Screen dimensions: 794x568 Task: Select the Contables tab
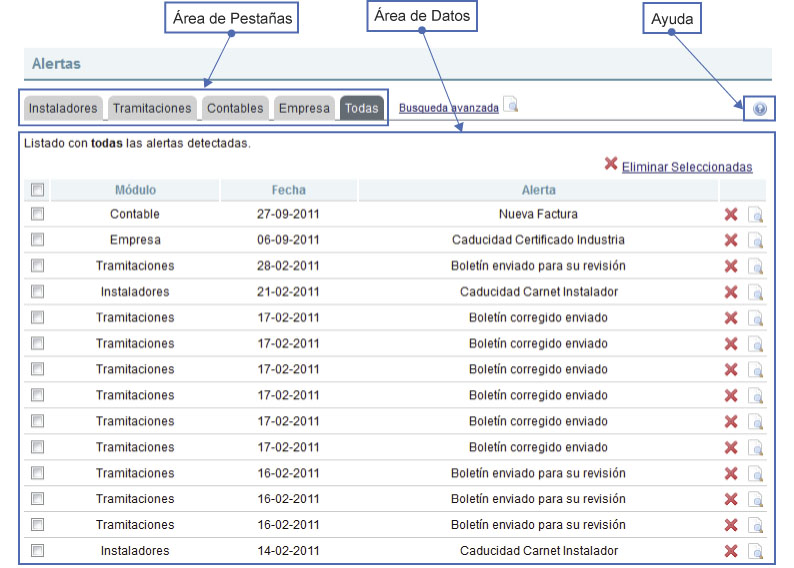tap(235, 108)
